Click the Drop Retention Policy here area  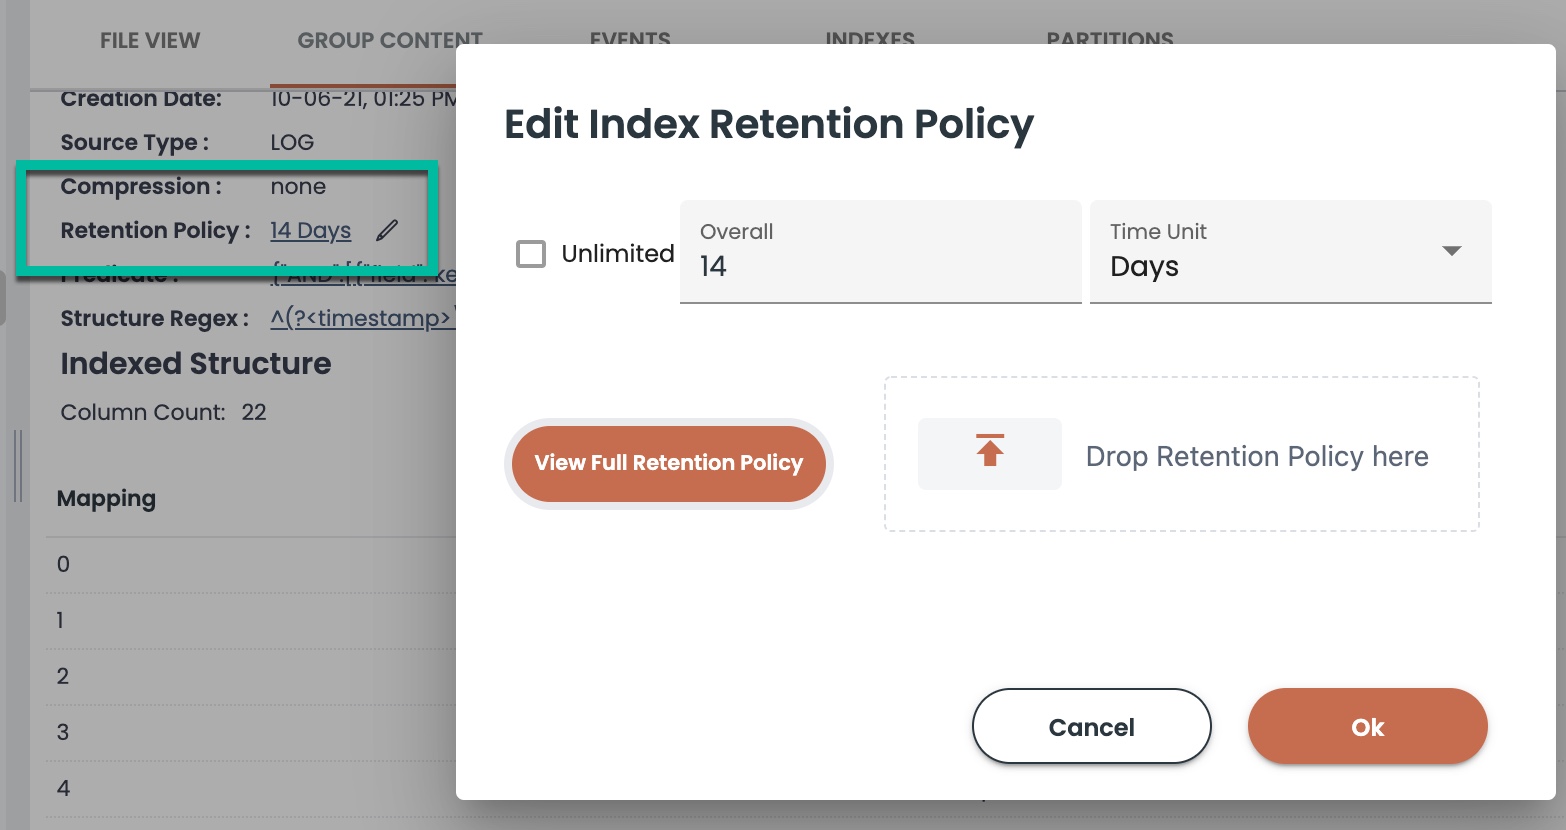coord(1182,454)
